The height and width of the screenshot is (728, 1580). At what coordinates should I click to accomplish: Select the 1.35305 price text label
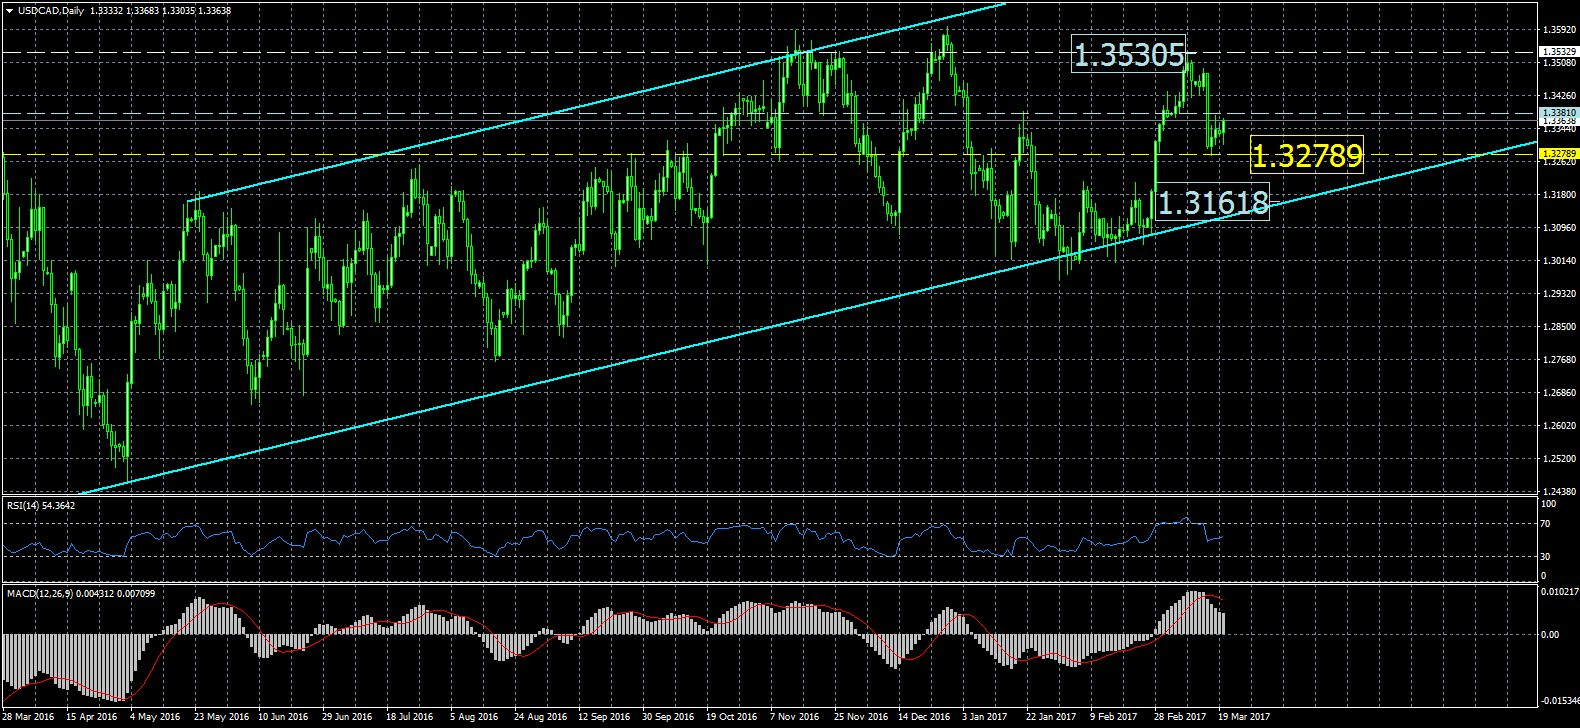click(1128, 55)
